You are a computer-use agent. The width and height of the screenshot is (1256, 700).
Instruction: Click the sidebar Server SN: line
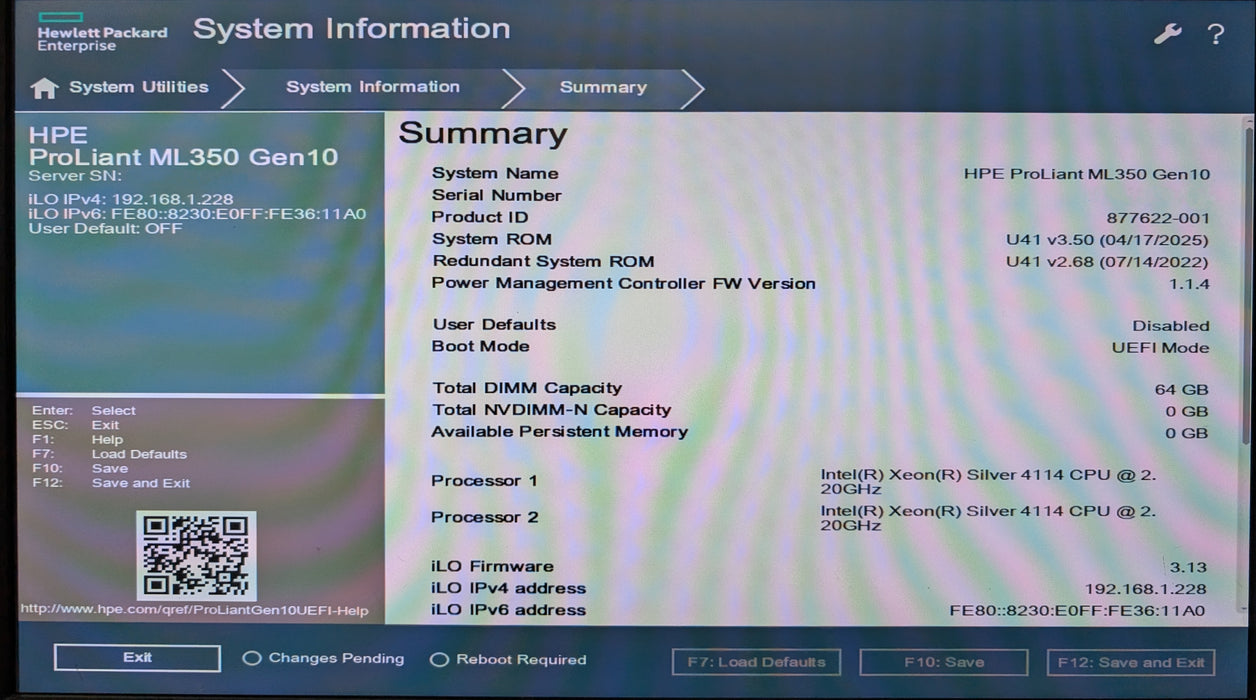click(x=75, y=176)
